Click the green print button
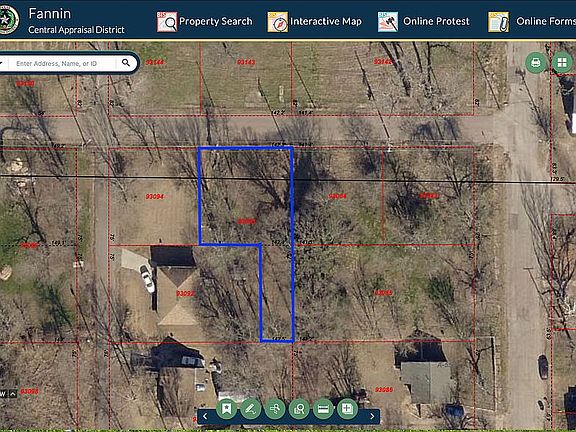 536,62
